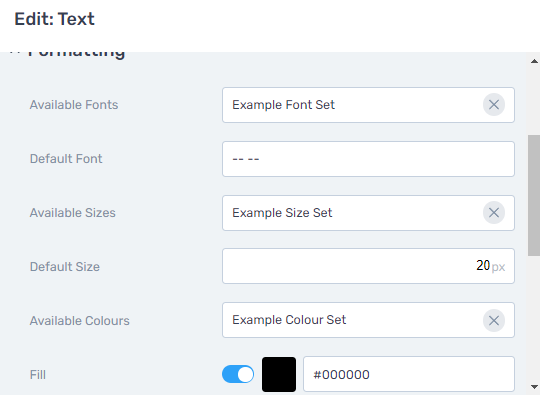The height and width of the screenshot is (395, 540).
Task: Open the black Fill colour swatch
Action: (279, 374)
